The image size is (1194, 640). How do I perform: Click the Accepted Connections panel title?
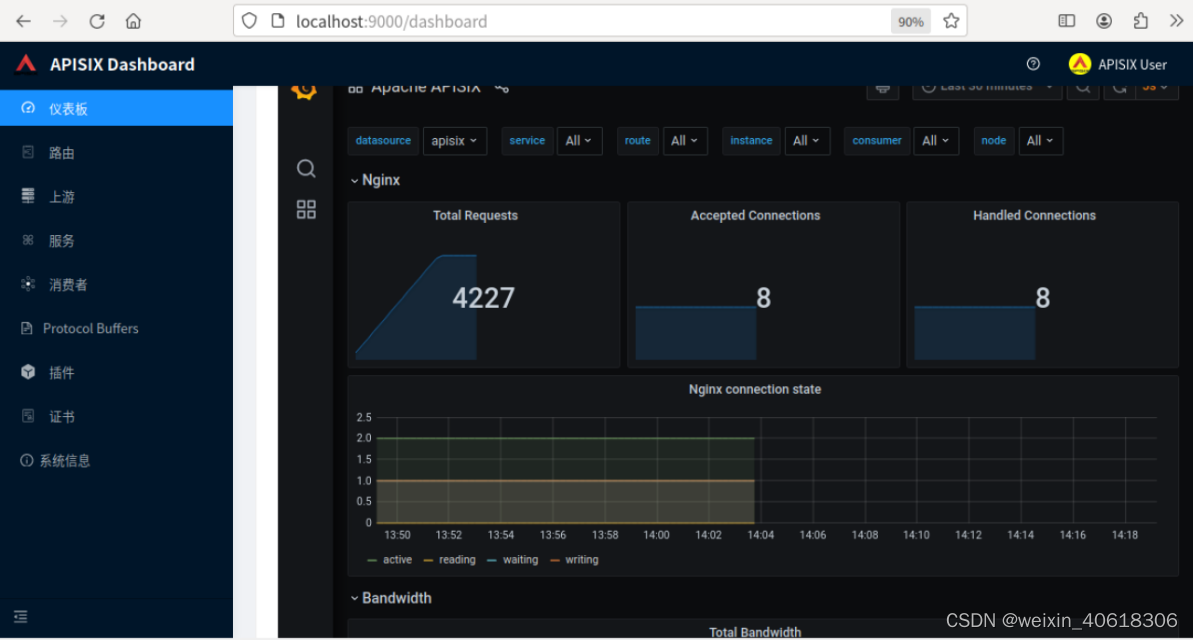coord(755,216)
